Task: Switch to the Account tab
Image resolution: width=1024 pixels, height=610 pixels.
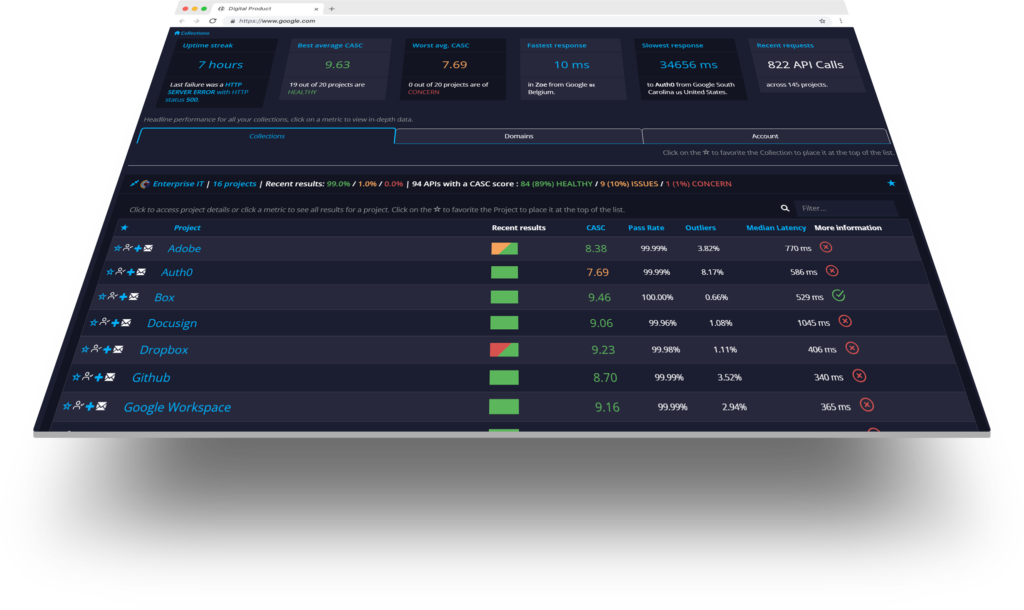Action: (x=765, y=136)
